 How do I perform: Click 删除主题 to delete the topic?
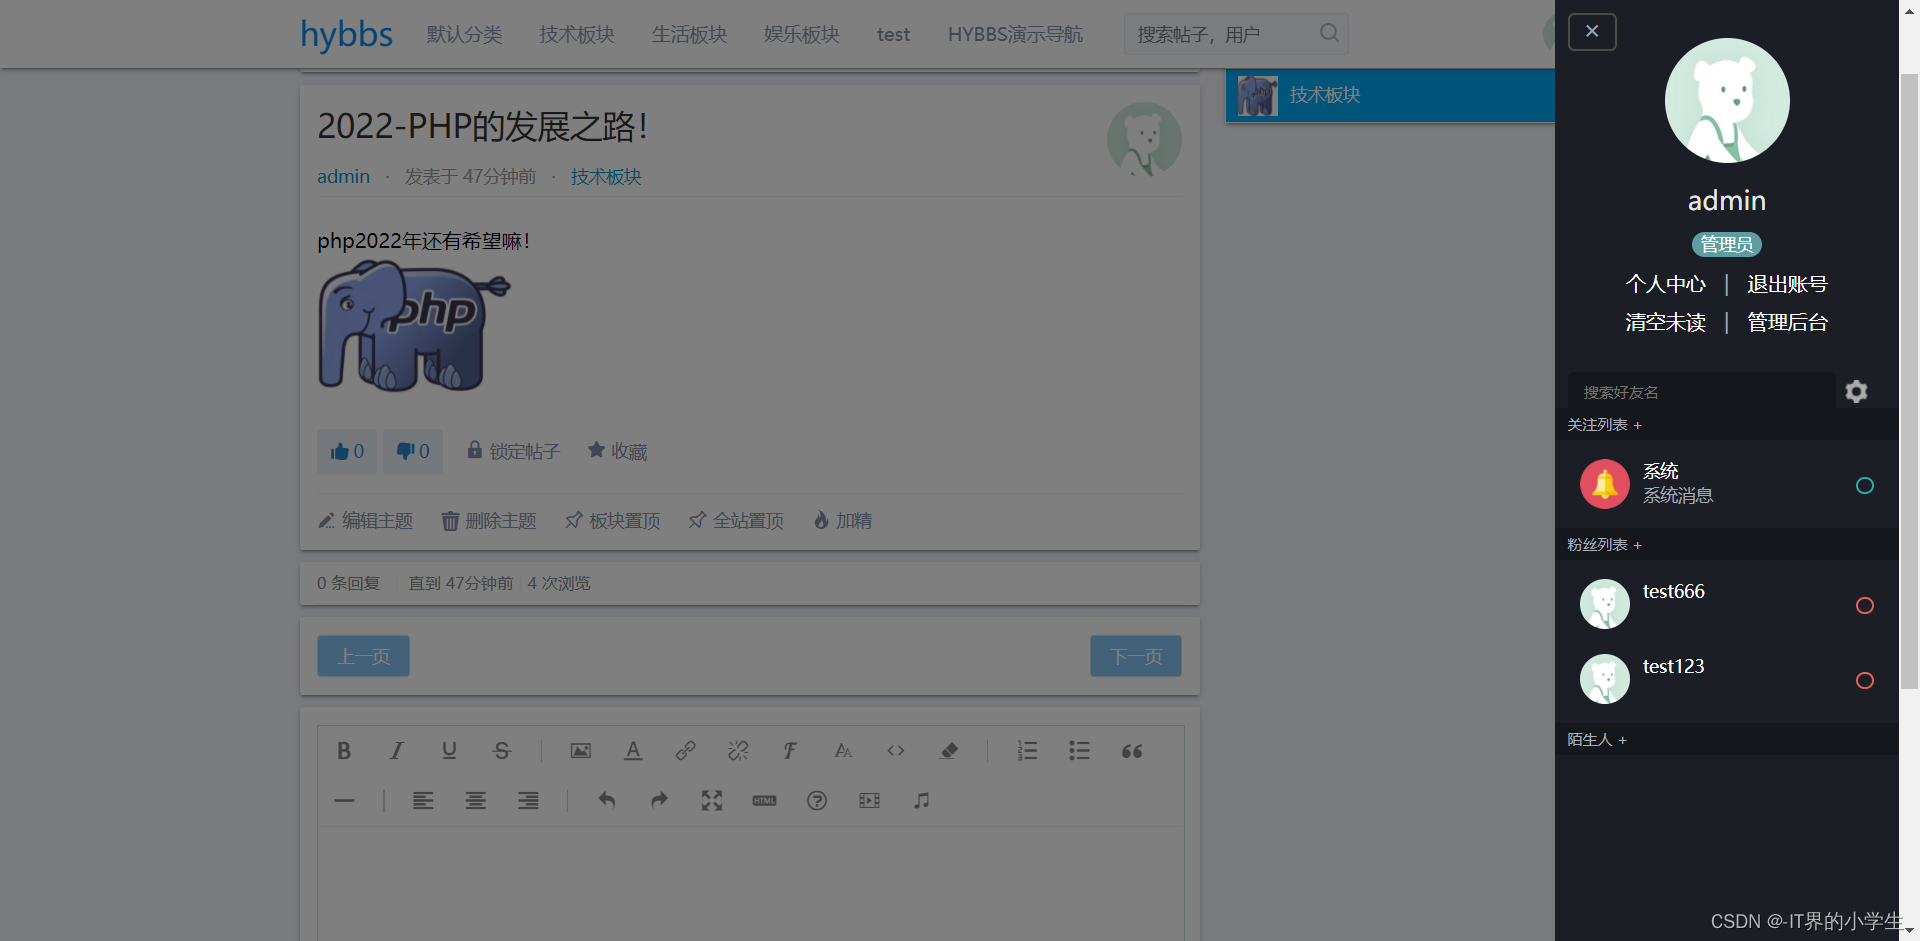(x=489, y=521)
